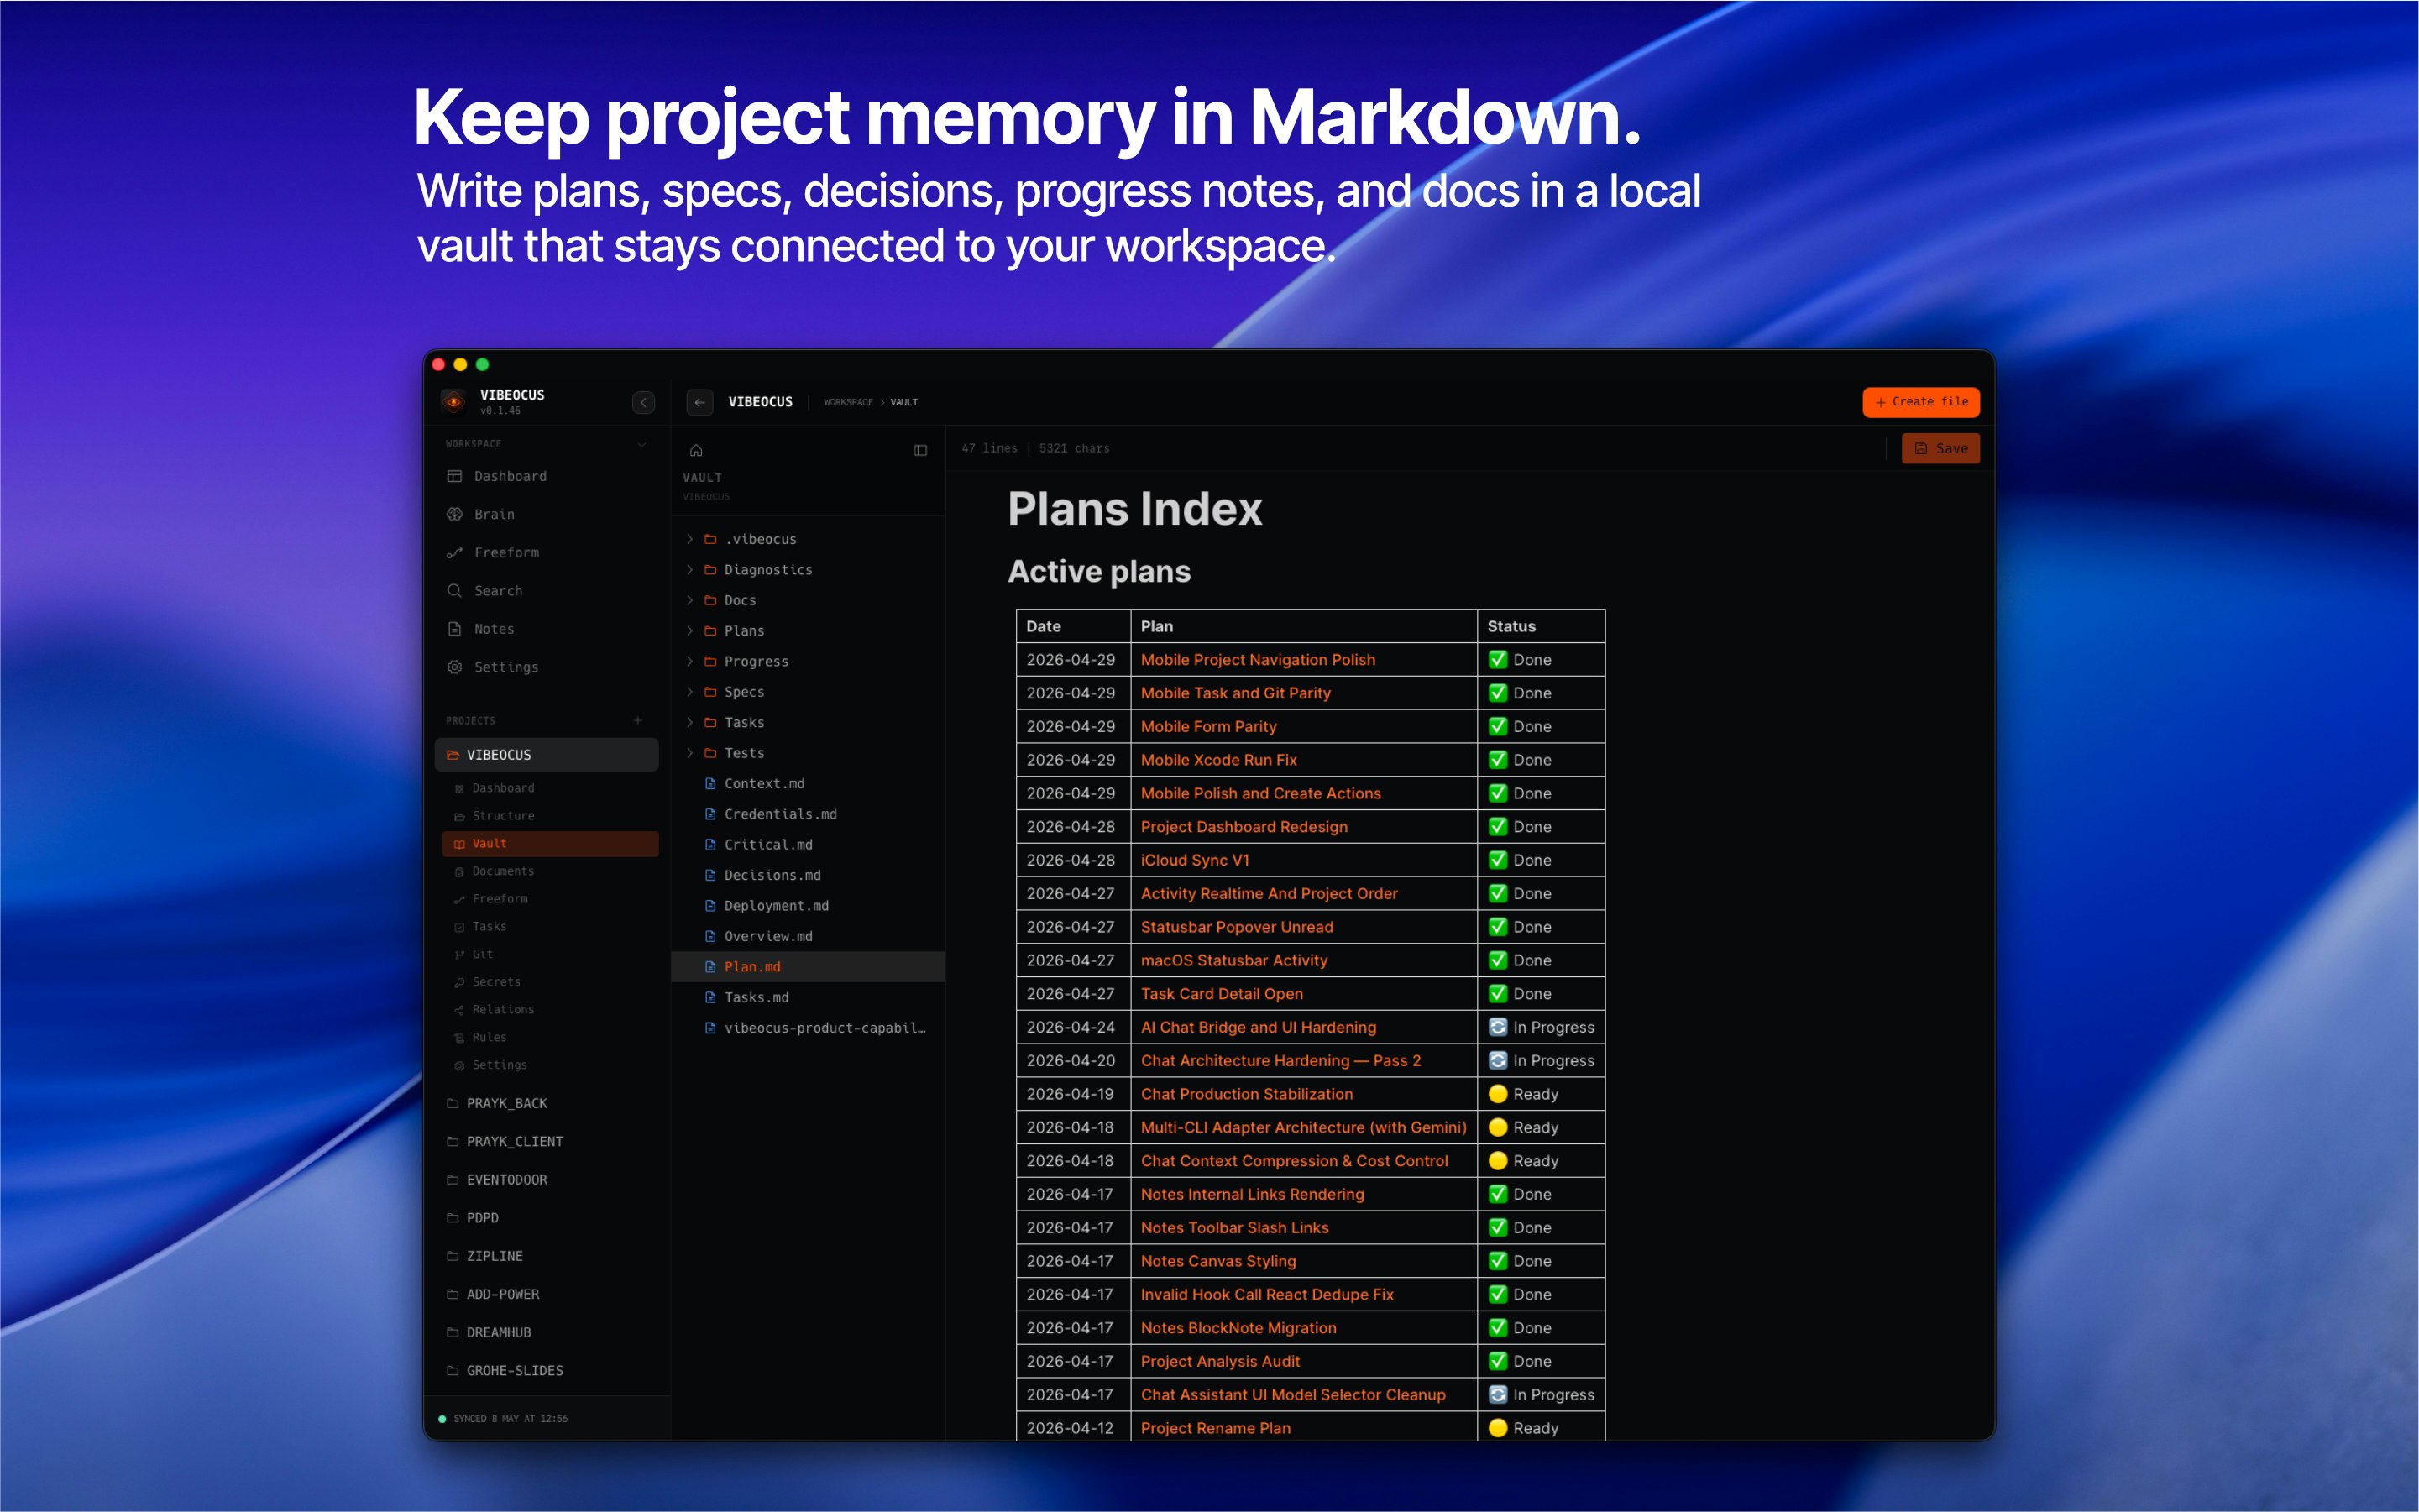Open the DREAMHUB project
2419x1512 pixels.
(547, 1332)
